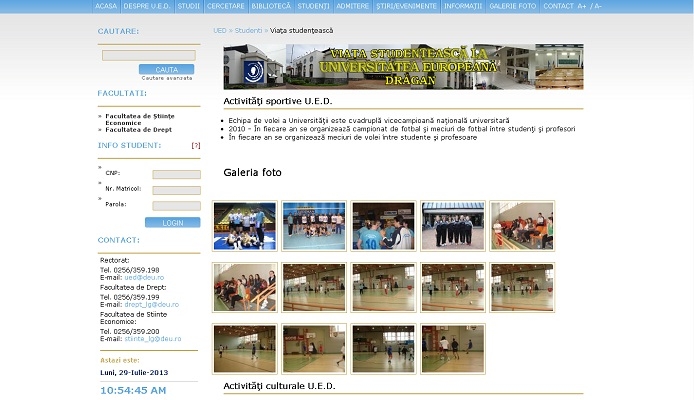Click the Tel. 0256/359.198 phone number

(130, 270)
